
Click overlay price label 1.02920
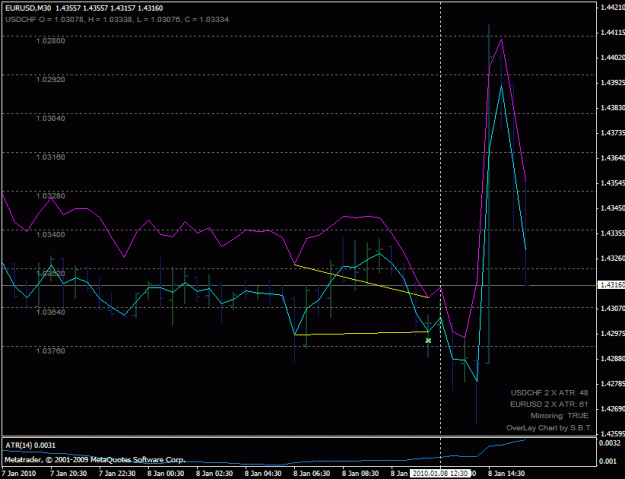point(51,79)
